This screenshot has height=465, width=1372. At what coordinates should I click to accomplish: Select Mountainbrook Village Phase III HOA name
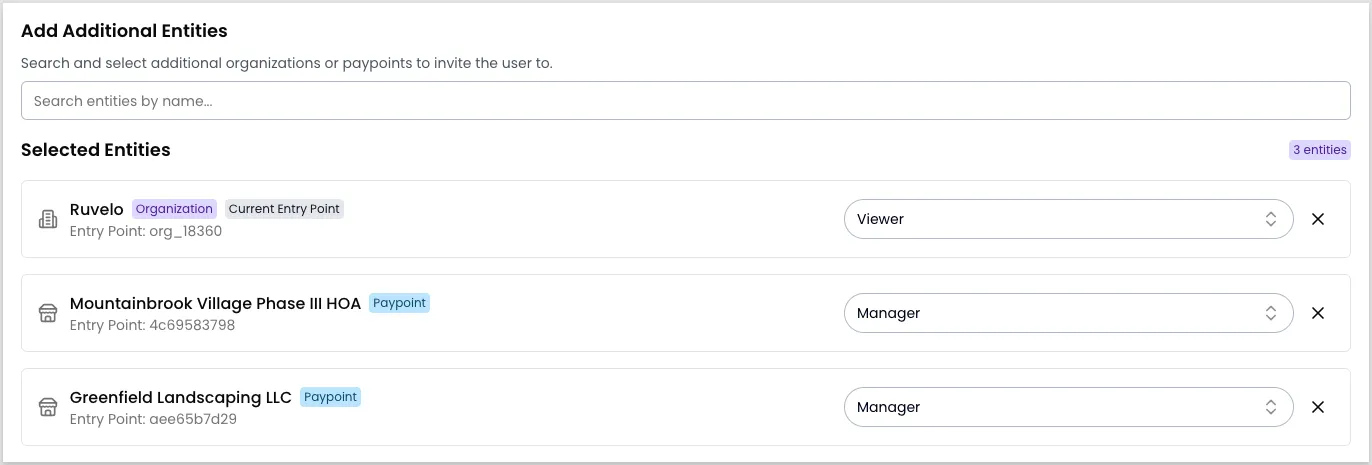tap(215, 303)
